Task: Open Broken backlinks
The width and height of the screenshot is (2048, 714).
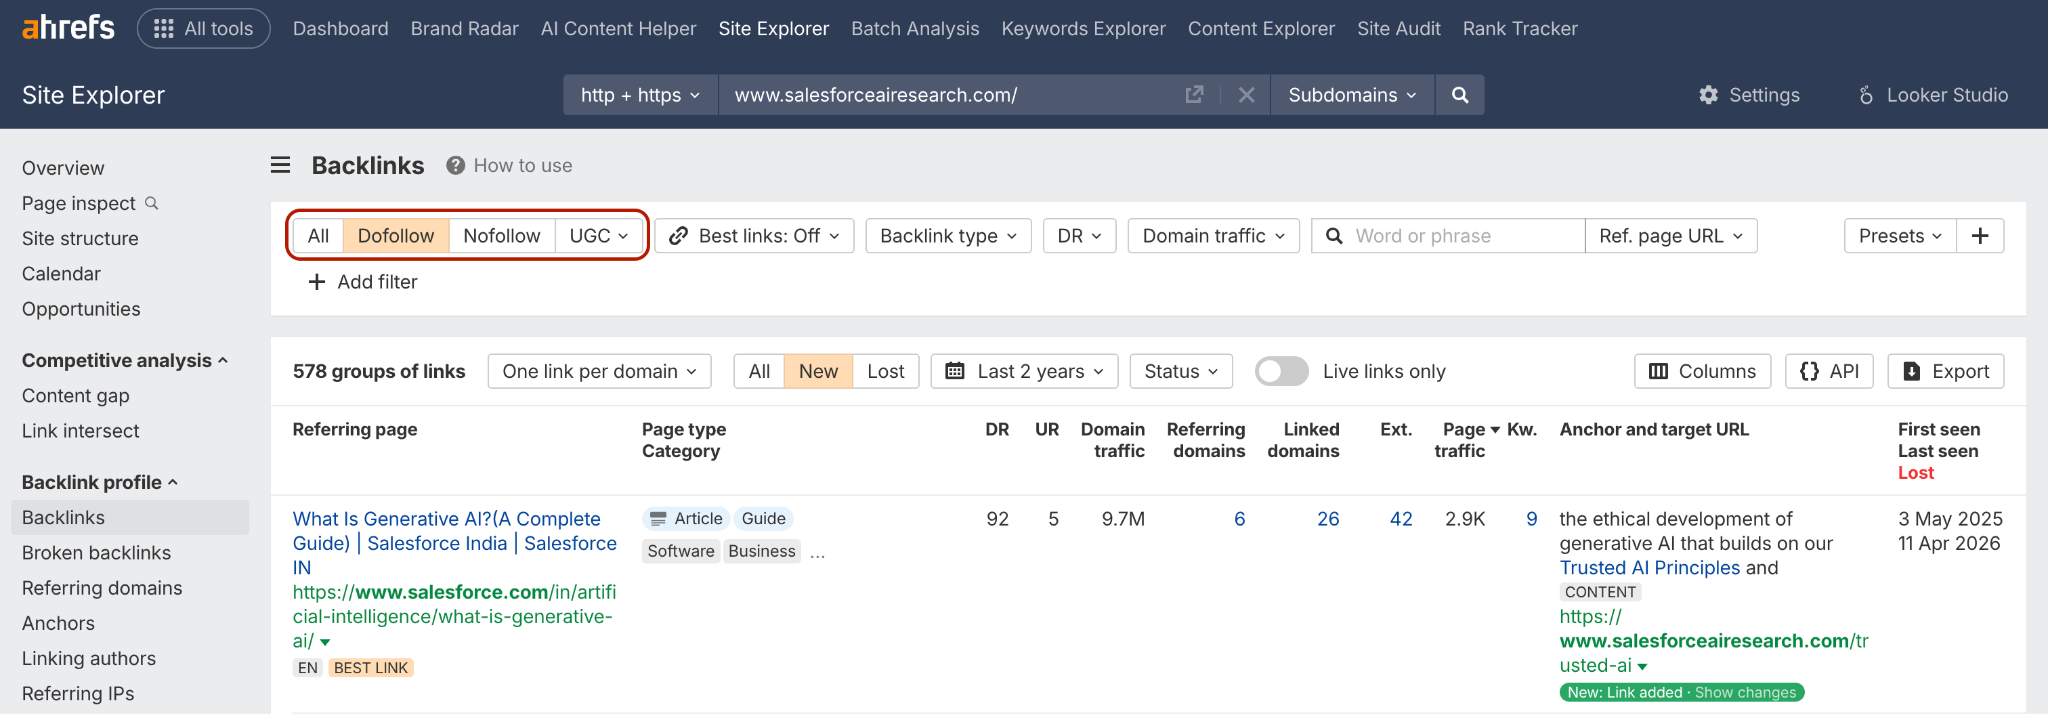Action: tap(96, 553)
